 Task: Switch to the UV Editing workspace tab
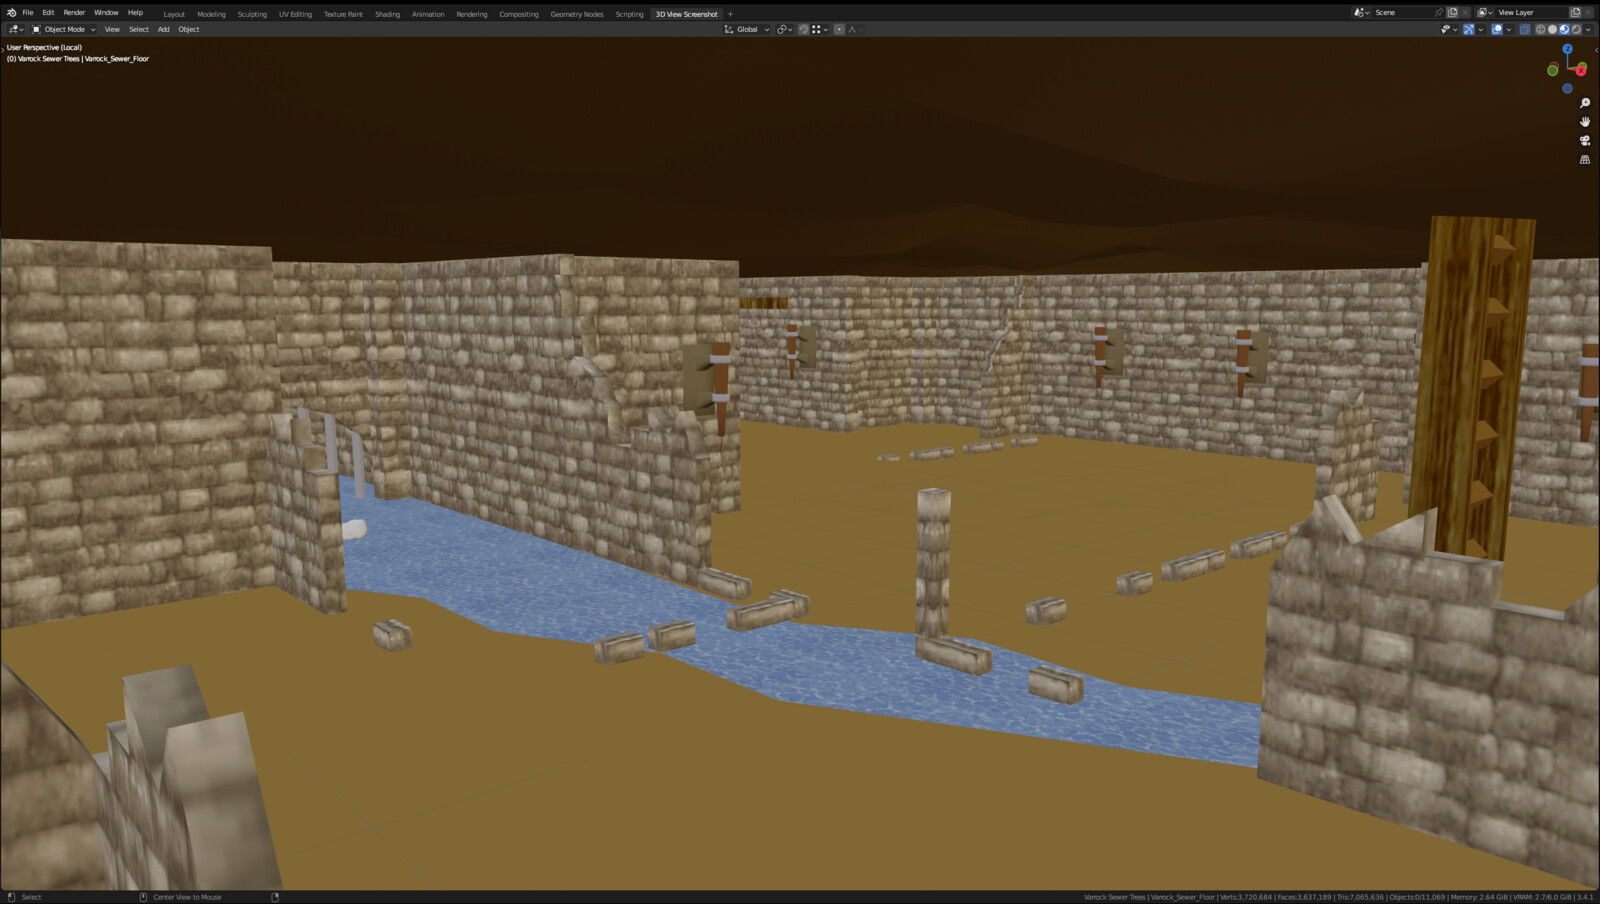pos(295,14)
